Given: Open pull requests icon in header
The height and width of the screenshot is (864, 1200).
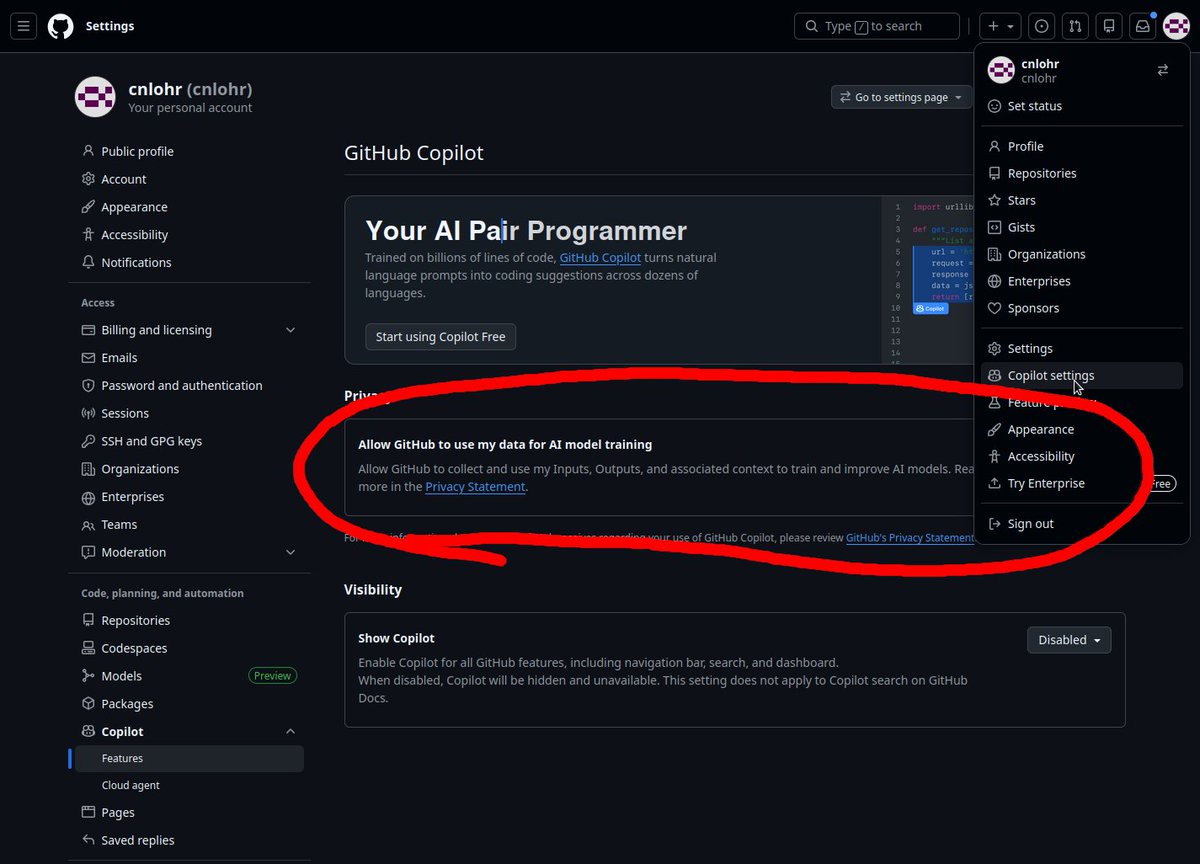Looking at the screenshot, I should pyautogui.click(x=1075, y=26).
